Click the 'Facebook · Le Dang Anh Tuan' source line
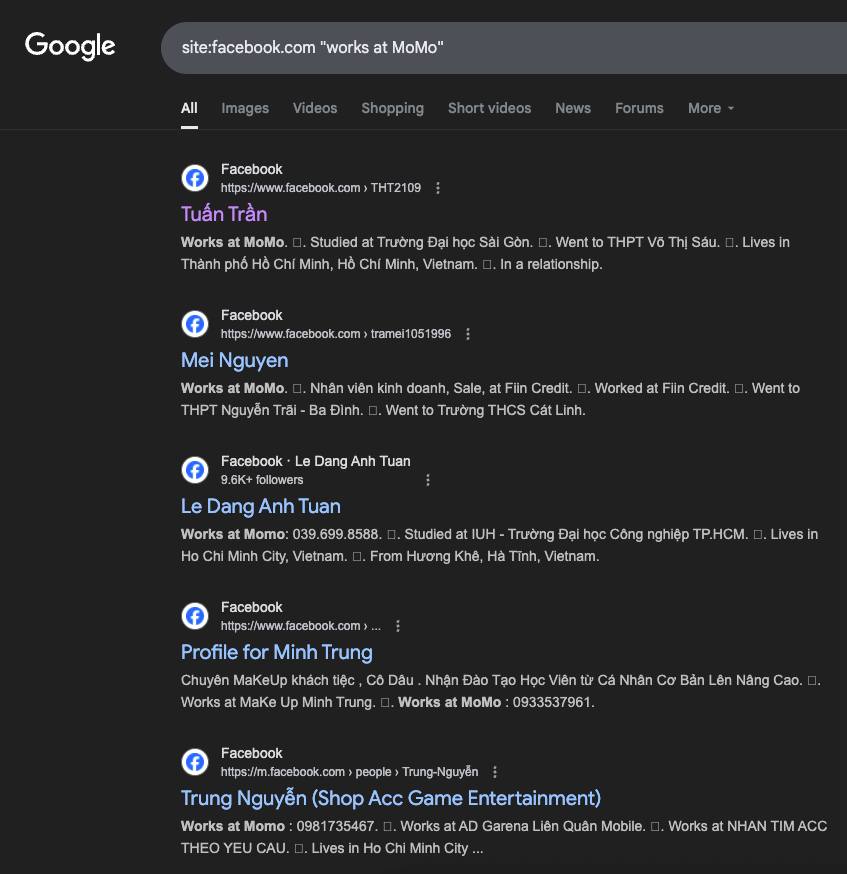 pyautogui.click(x=315, y=461)
